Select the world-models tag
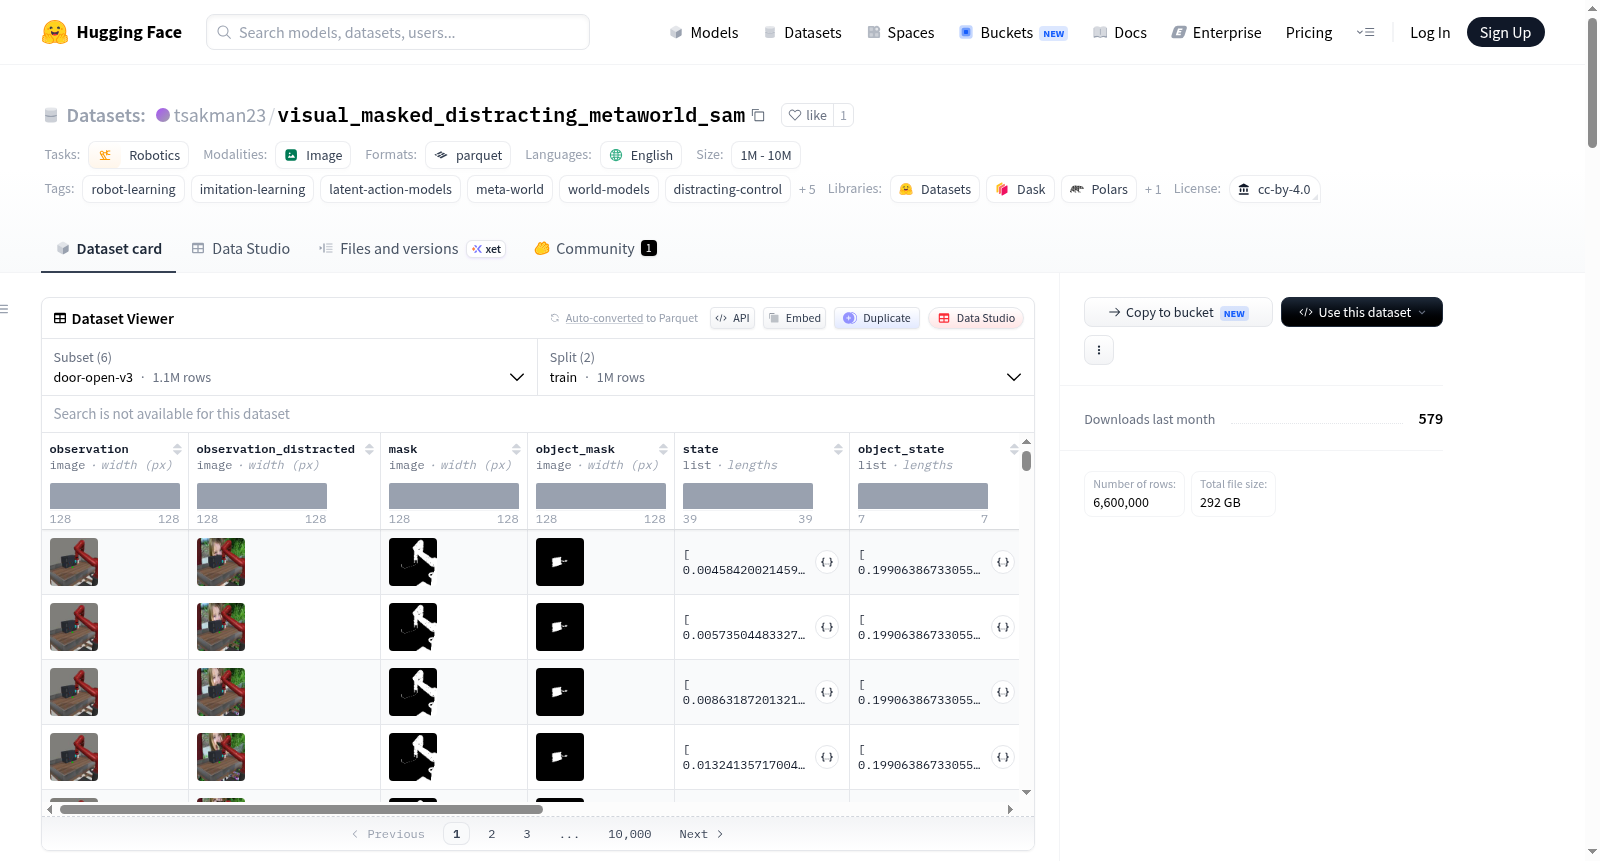Screen dimensions: 1600x861 [x=609, y=189]
